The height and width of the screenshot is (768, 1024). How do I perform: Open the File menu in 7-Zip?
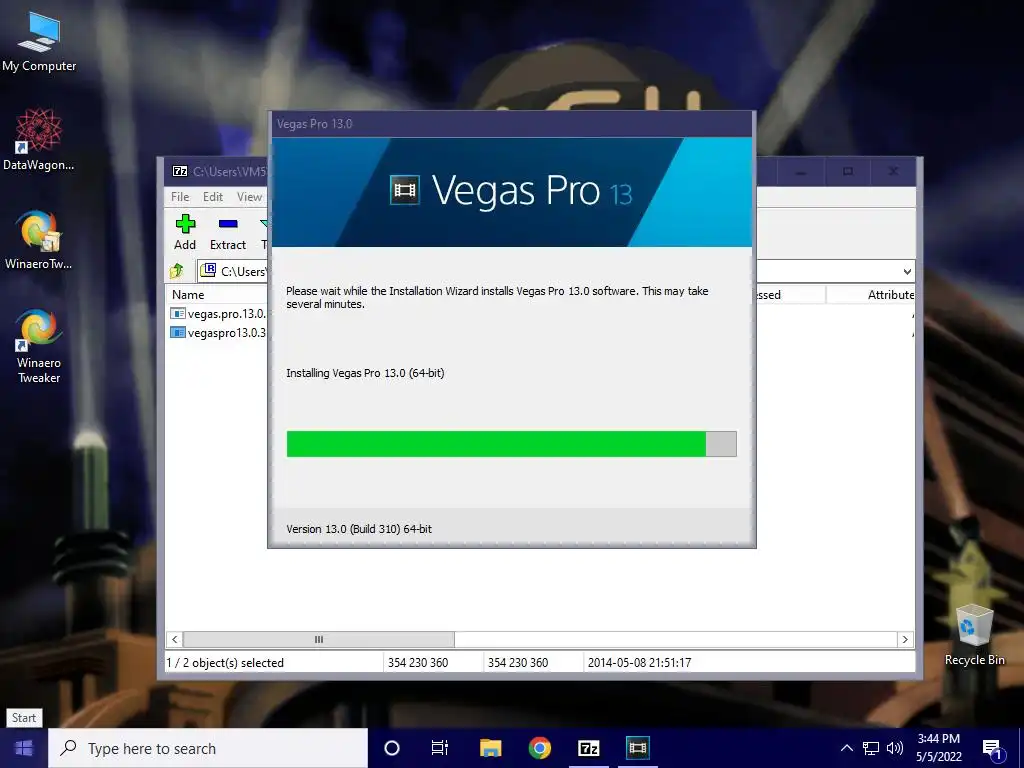click(180, 197)
